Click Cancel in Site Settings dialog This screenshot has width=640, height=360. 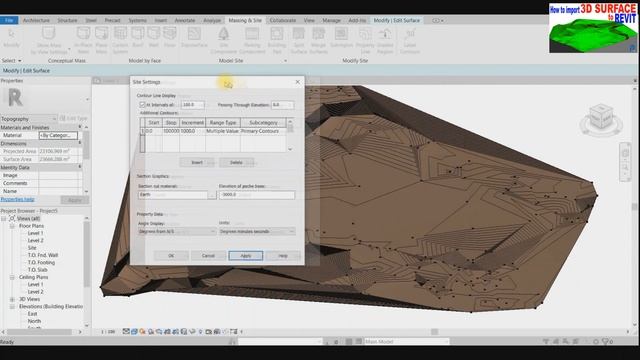pyautogui.click(x=208, y=256)
